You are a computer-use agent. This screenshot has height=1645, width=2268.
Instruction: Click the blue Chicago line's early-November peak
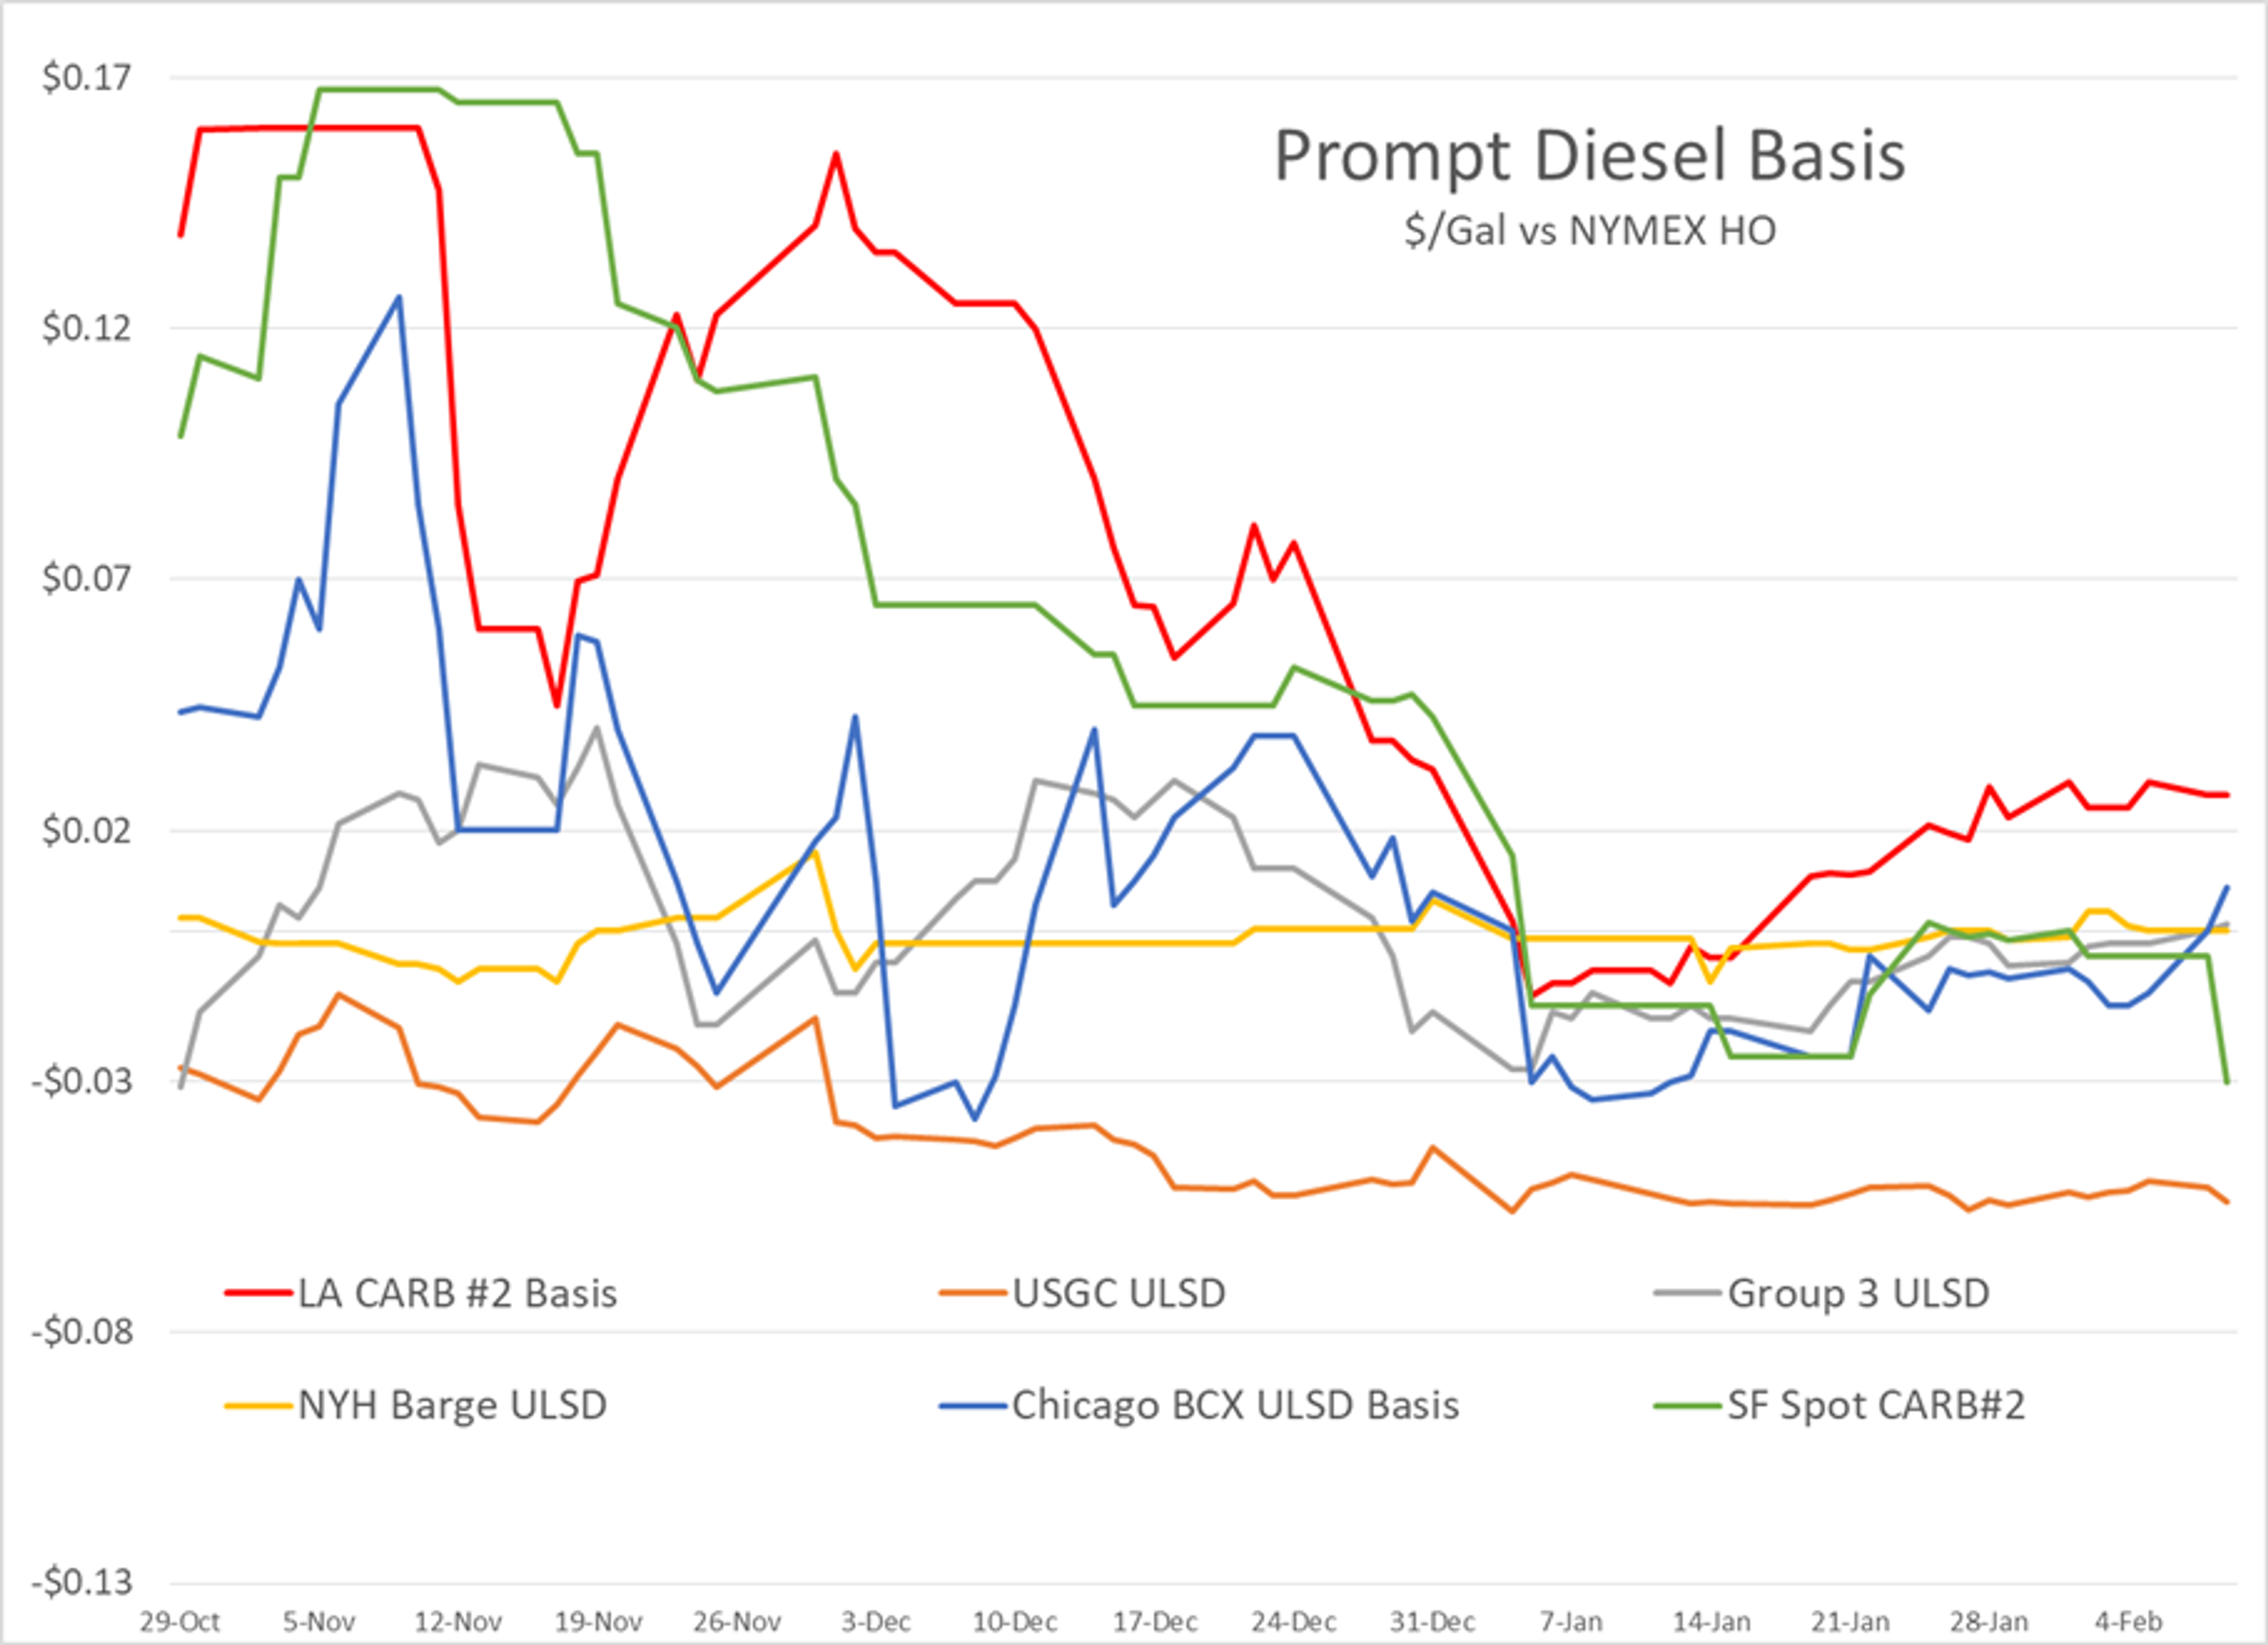[x=399, y=297]
